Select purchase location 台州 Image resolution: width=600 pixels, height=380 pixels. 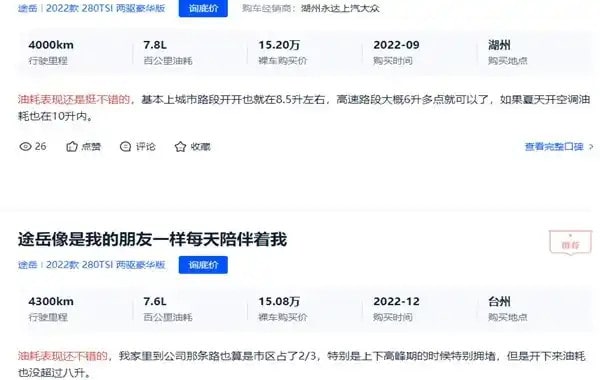(499, 302)
